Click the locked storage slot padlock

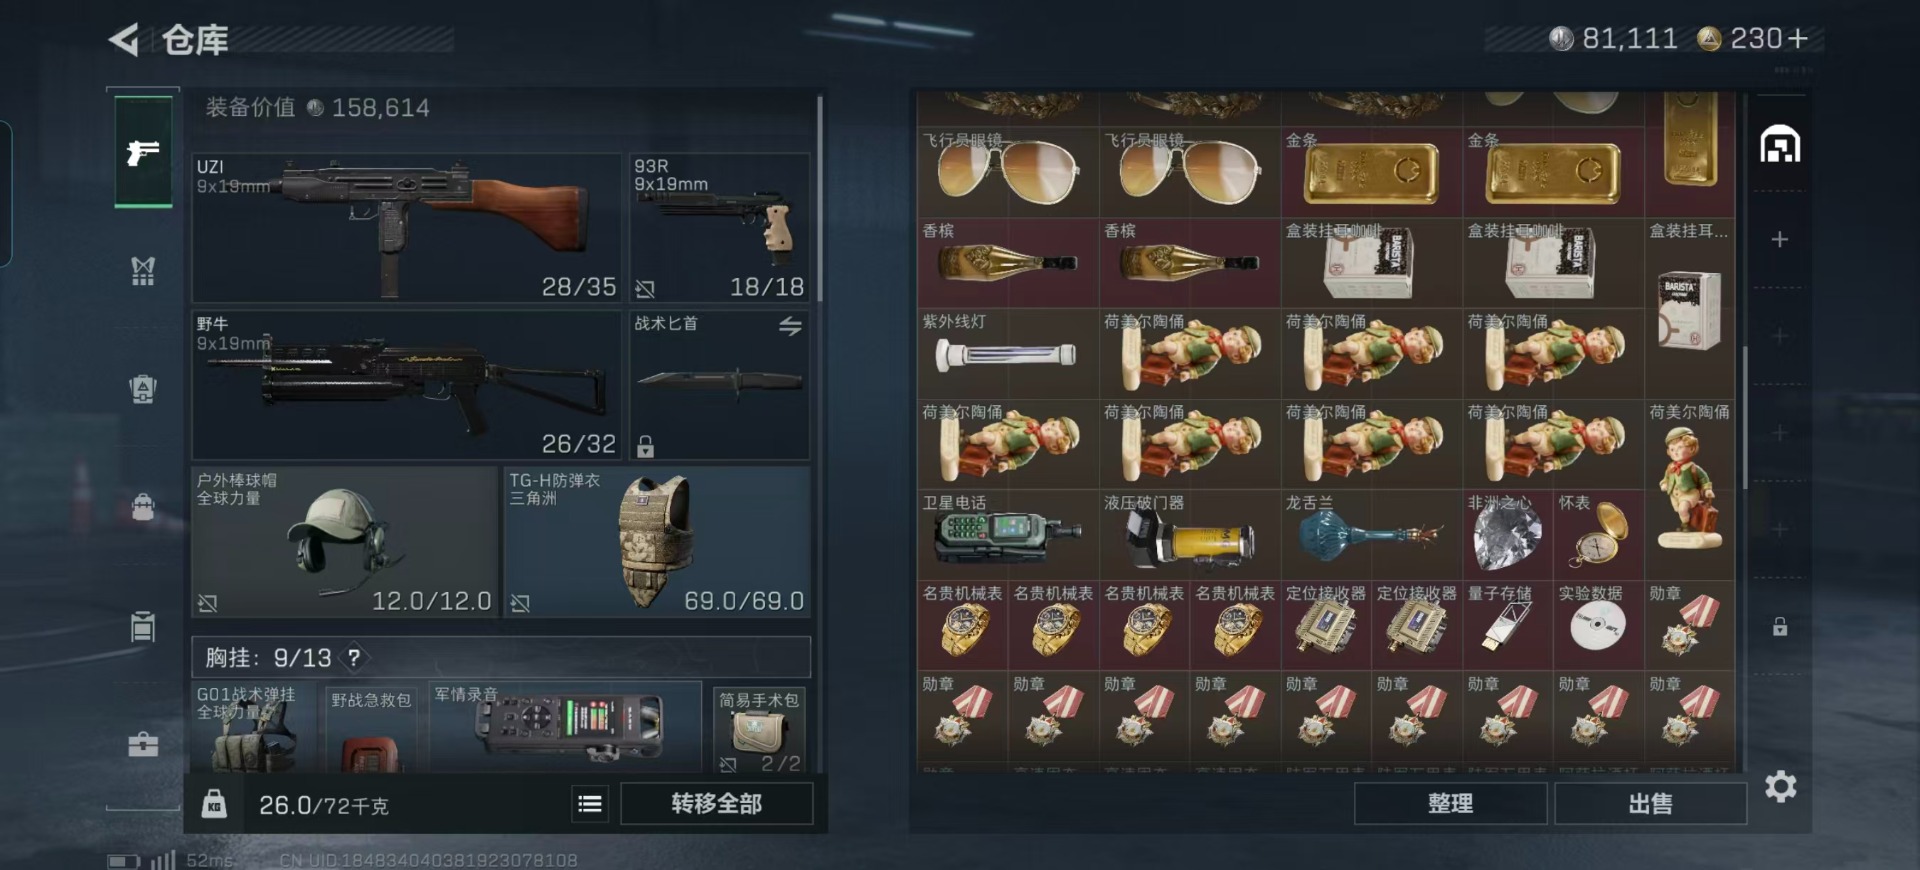tap(1780, 627)
